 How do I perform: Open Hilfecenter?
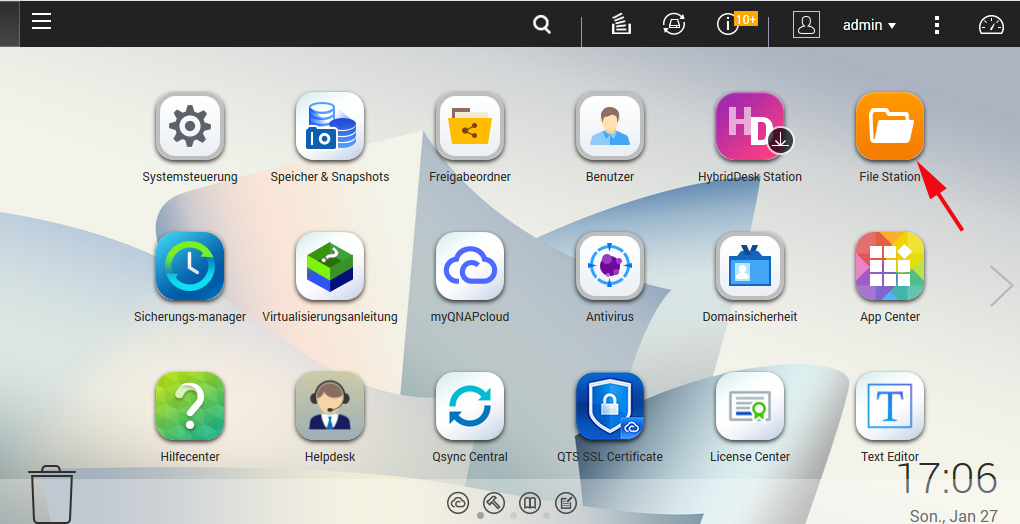point(190,406)
